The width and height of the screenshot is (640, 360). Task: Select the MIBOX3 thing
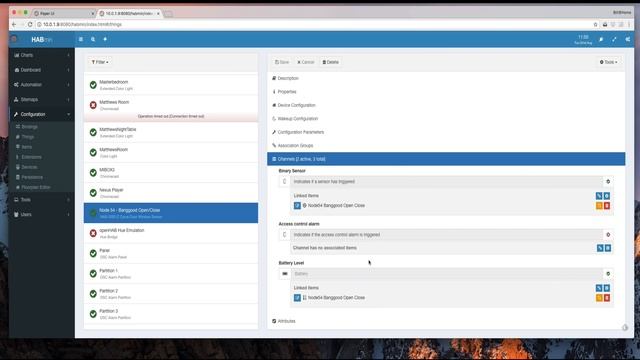point(171,173)
